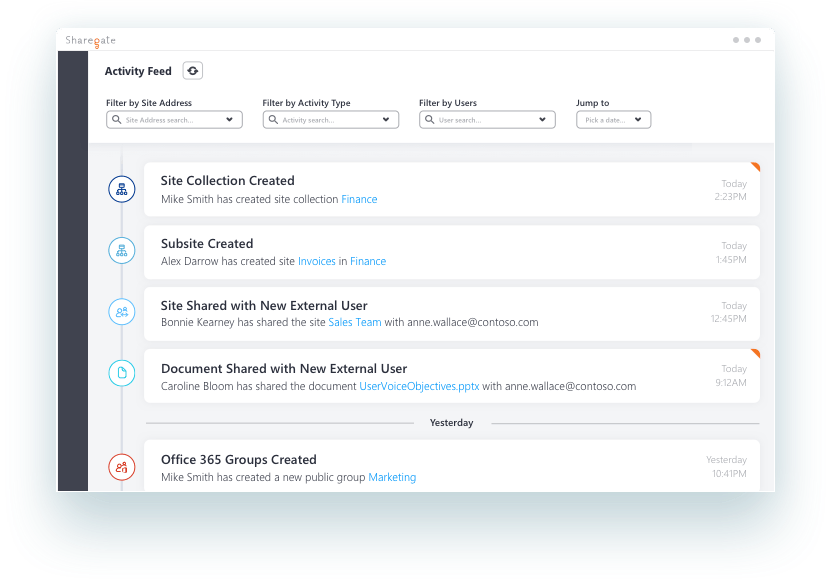This screenshot has width=831, height=584.
Task: Open the Jump to date picker
Action: coord(614,120)
